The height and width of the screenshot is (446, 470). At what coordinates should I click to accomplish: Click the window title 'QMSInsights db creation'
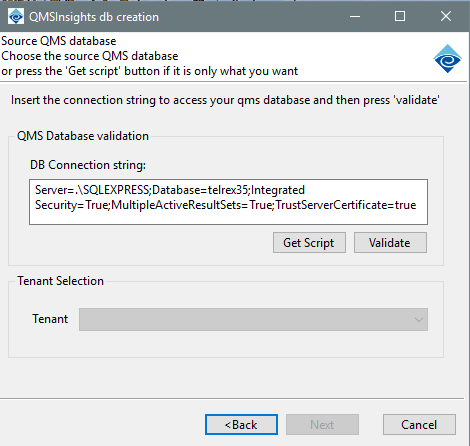94,17
